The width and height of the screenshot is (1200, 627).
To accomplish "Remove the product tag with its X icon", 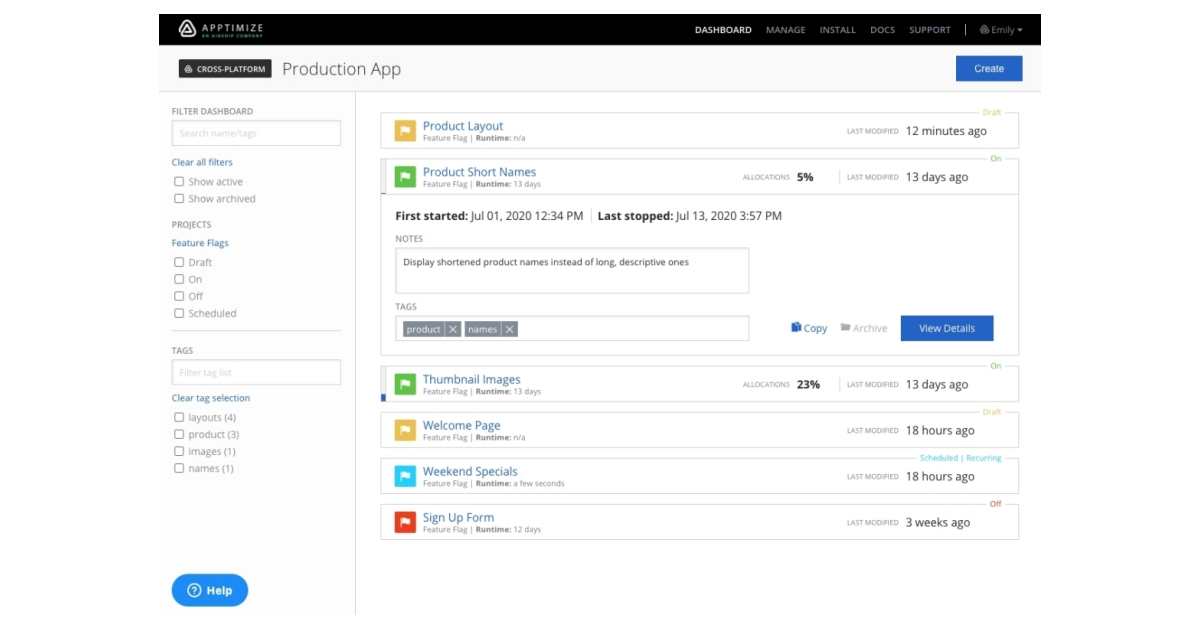I will (x=453, y=329).
